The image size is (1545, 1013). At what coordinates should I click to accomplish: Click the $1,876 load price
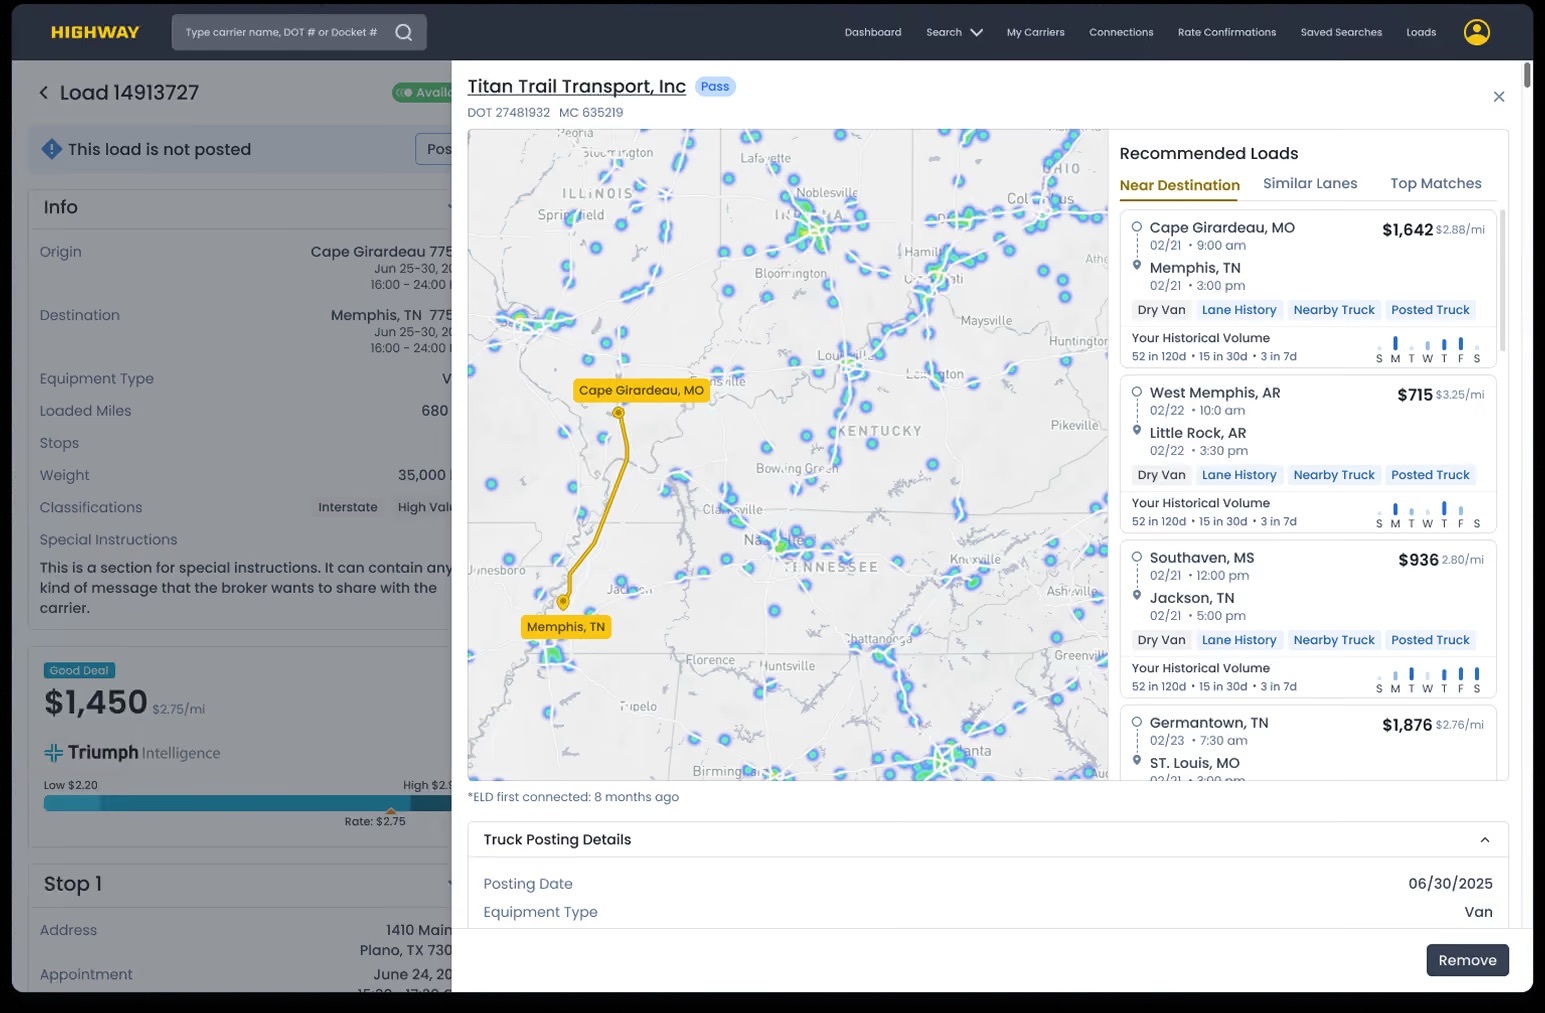(x=1407, y=725)
